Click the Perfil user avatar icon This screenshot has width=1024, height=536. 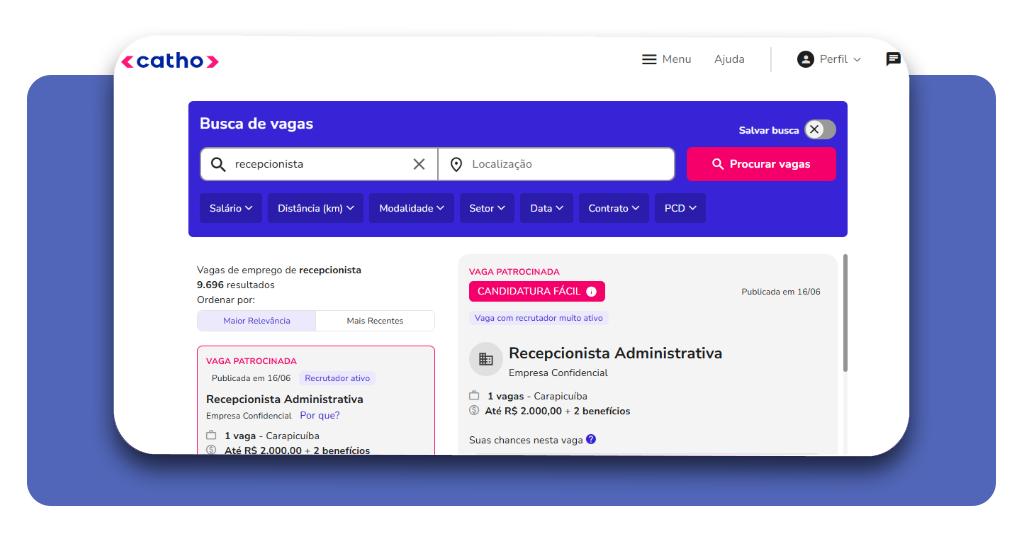tap(805, 59)
